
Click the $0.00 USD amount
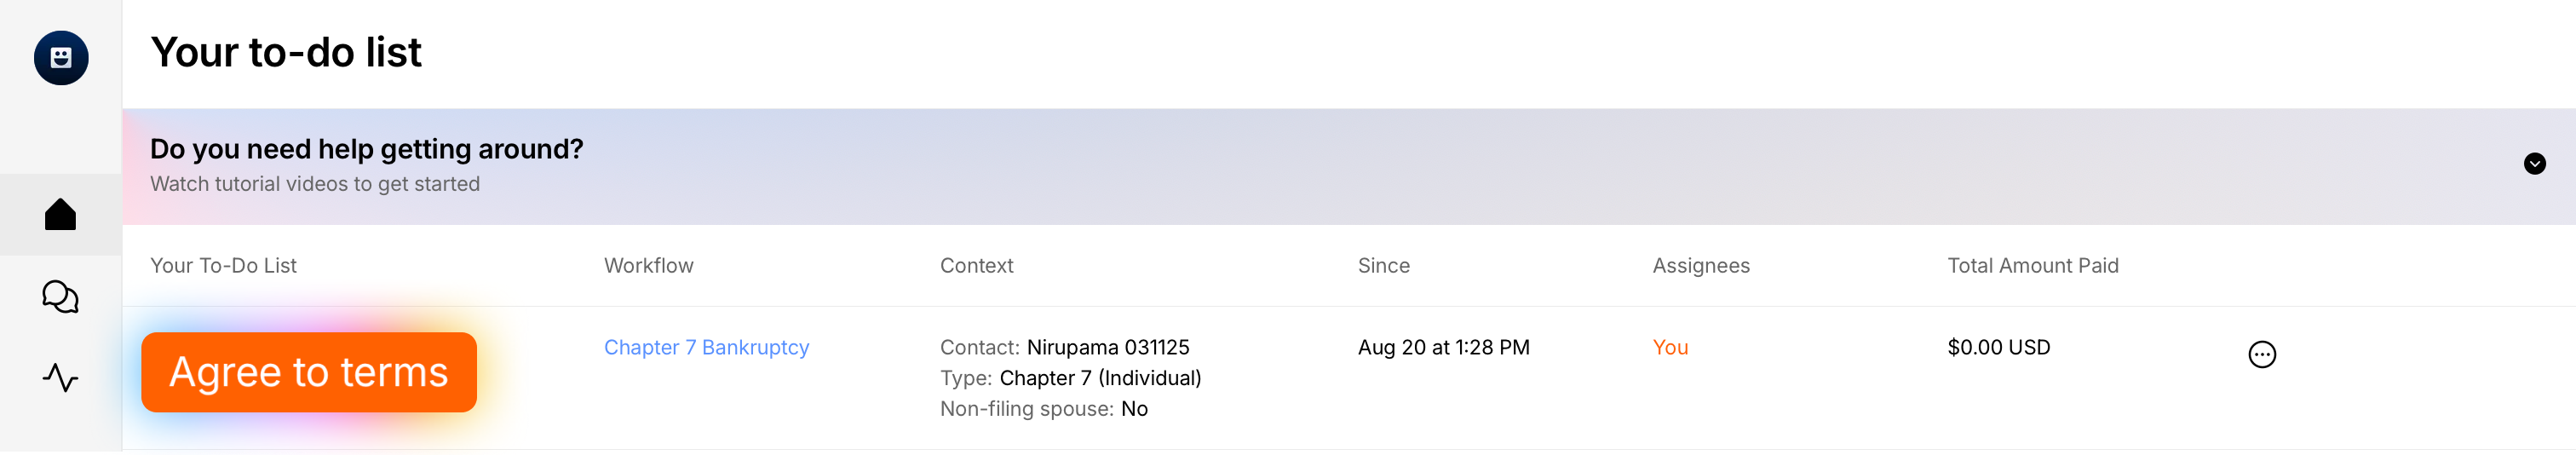[x=1998, y=347]
